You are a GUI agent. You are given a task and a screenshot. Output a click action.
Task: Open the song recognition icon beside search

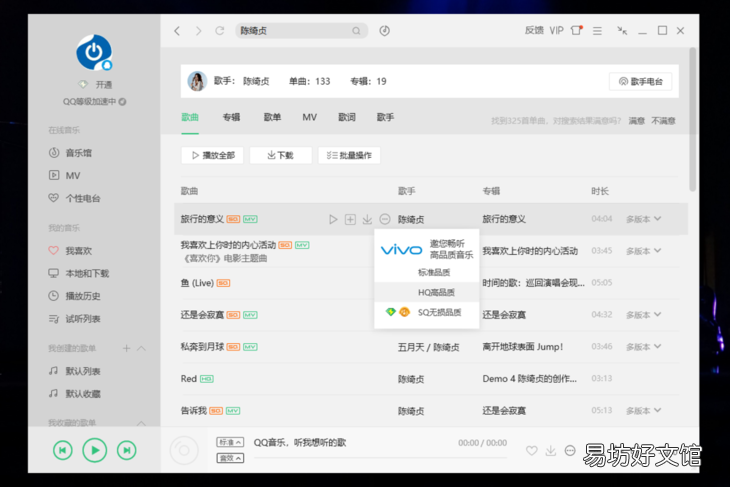[385, 31]
